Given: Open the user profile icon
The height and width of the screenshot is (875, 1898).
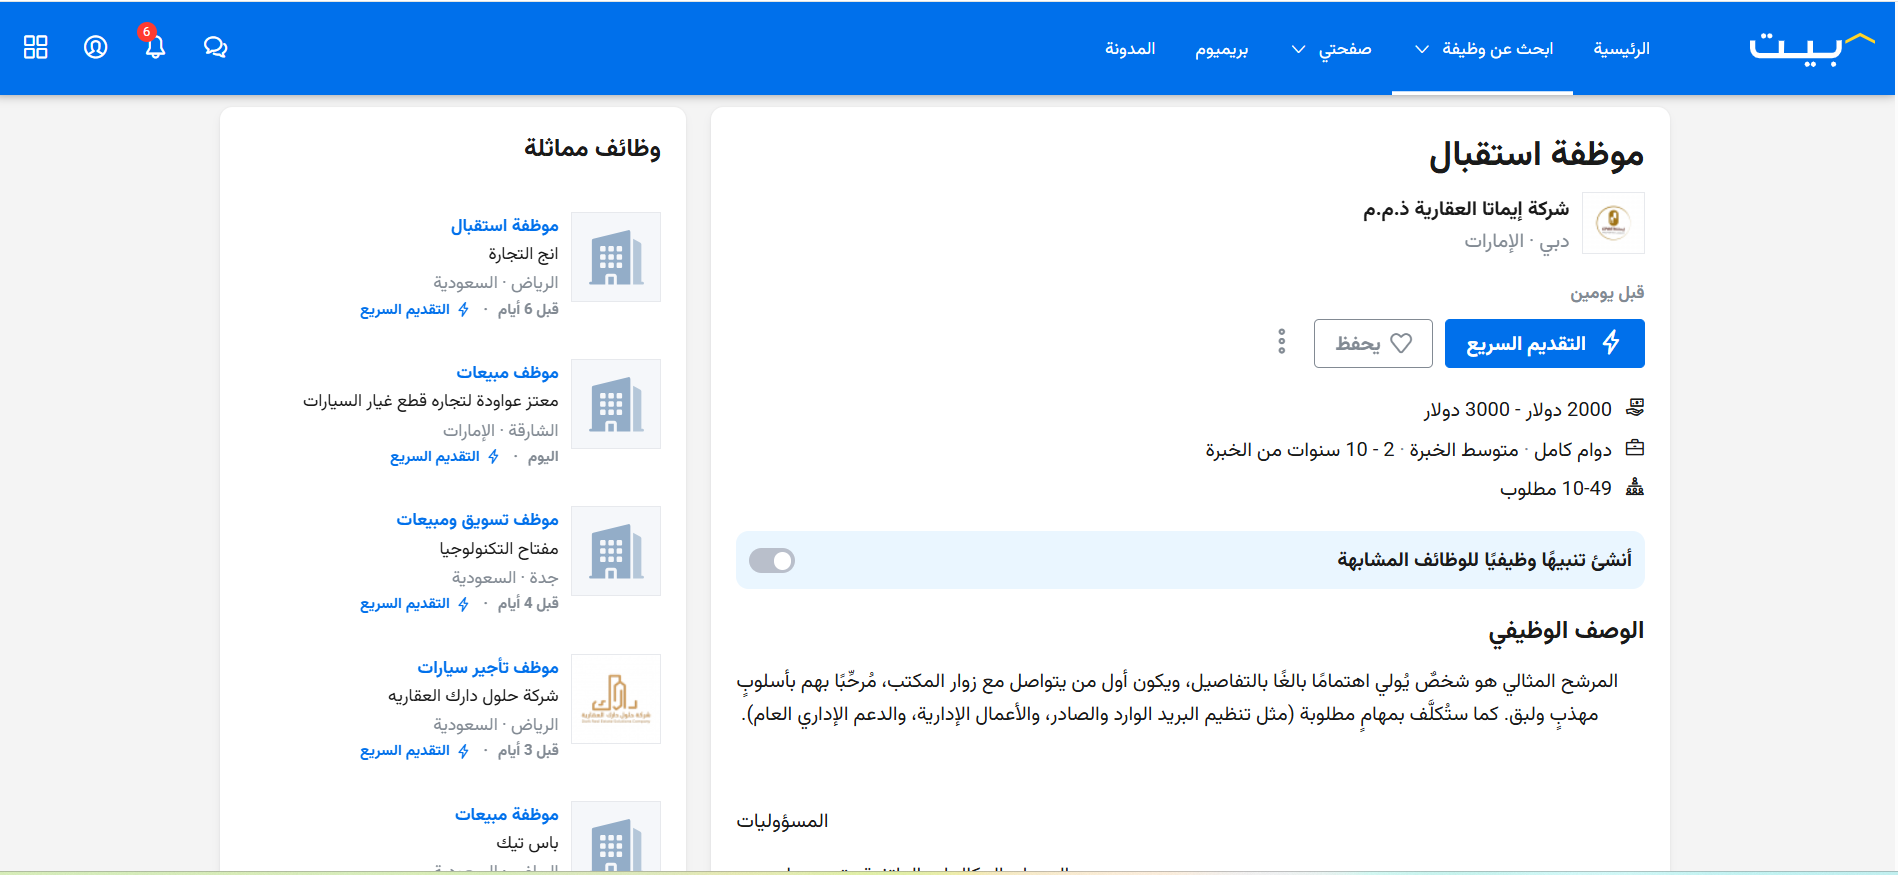Looking at the screenshot, I should [96, 47].
